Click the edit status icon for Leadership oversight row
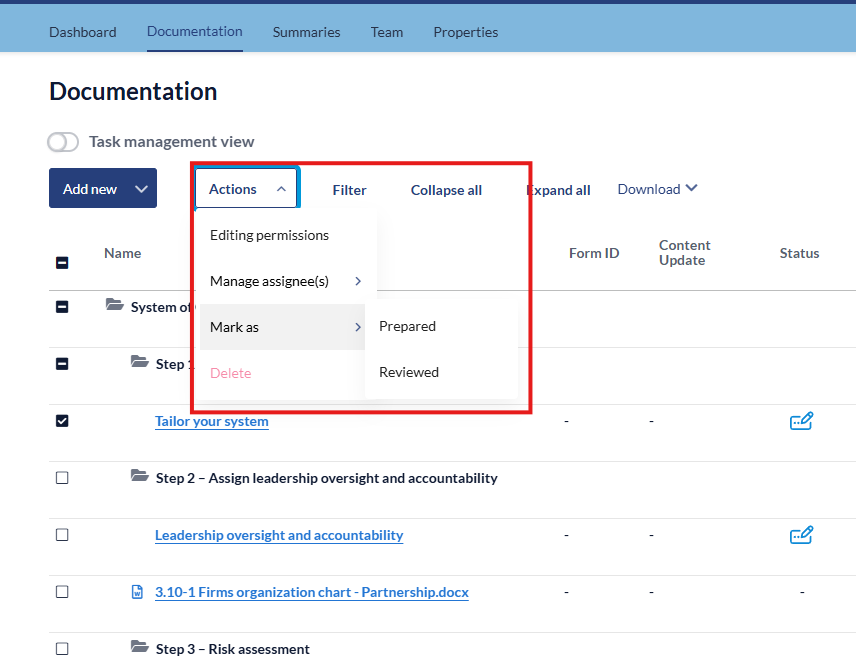 (800, 535)
